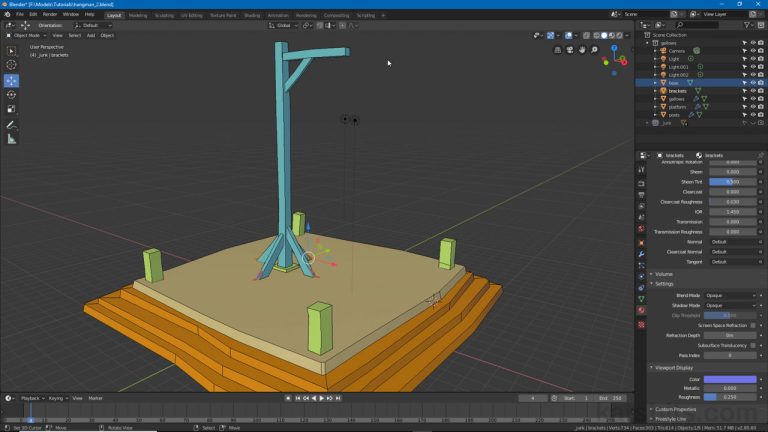Screen dimensions: 768x432
Task: Toggle visibility of the platform object
Action: pos(752,106)
